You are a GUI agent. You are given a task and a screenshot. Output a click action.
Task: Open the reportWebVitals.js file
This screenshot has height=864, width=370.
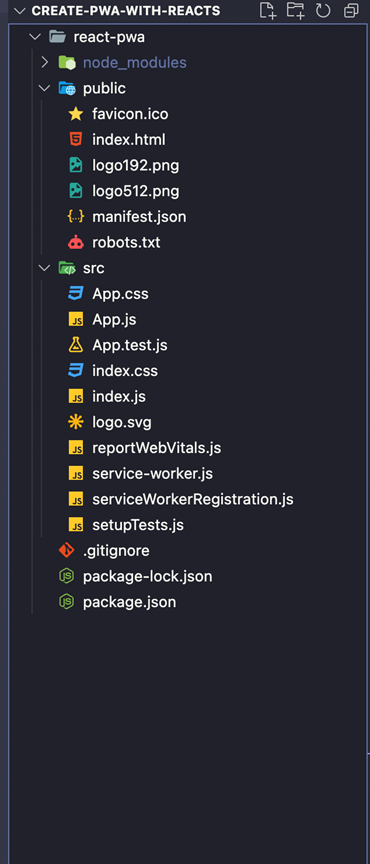157,449
